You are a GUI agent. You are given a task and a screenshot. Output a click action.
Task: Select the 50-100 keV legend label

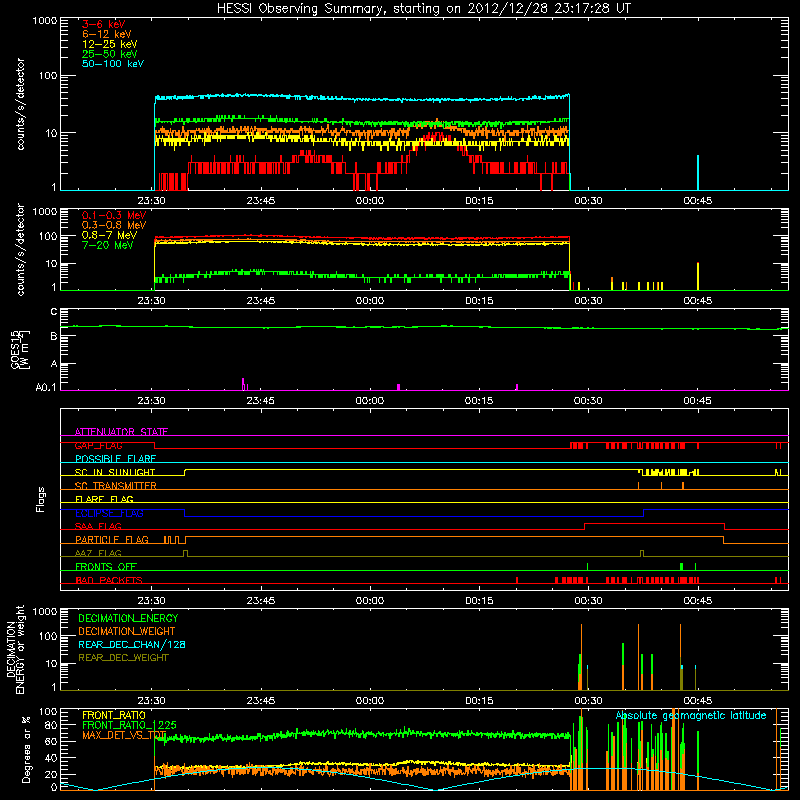[x=113, y=64]
